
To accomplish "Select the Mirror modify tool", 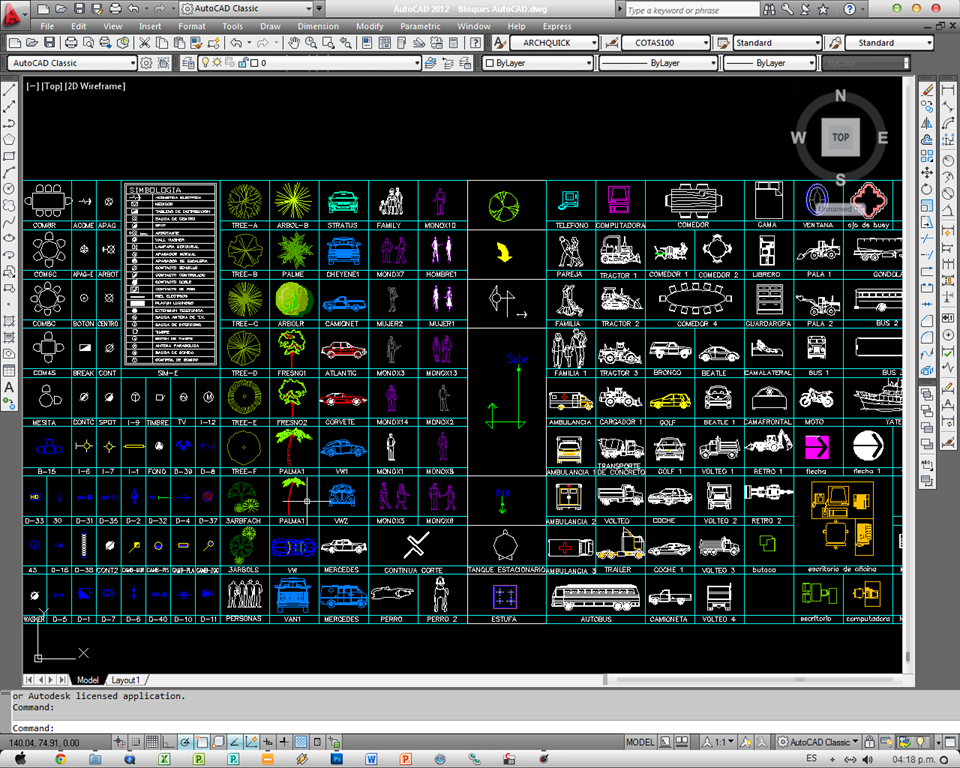I will tap(928, 123).
